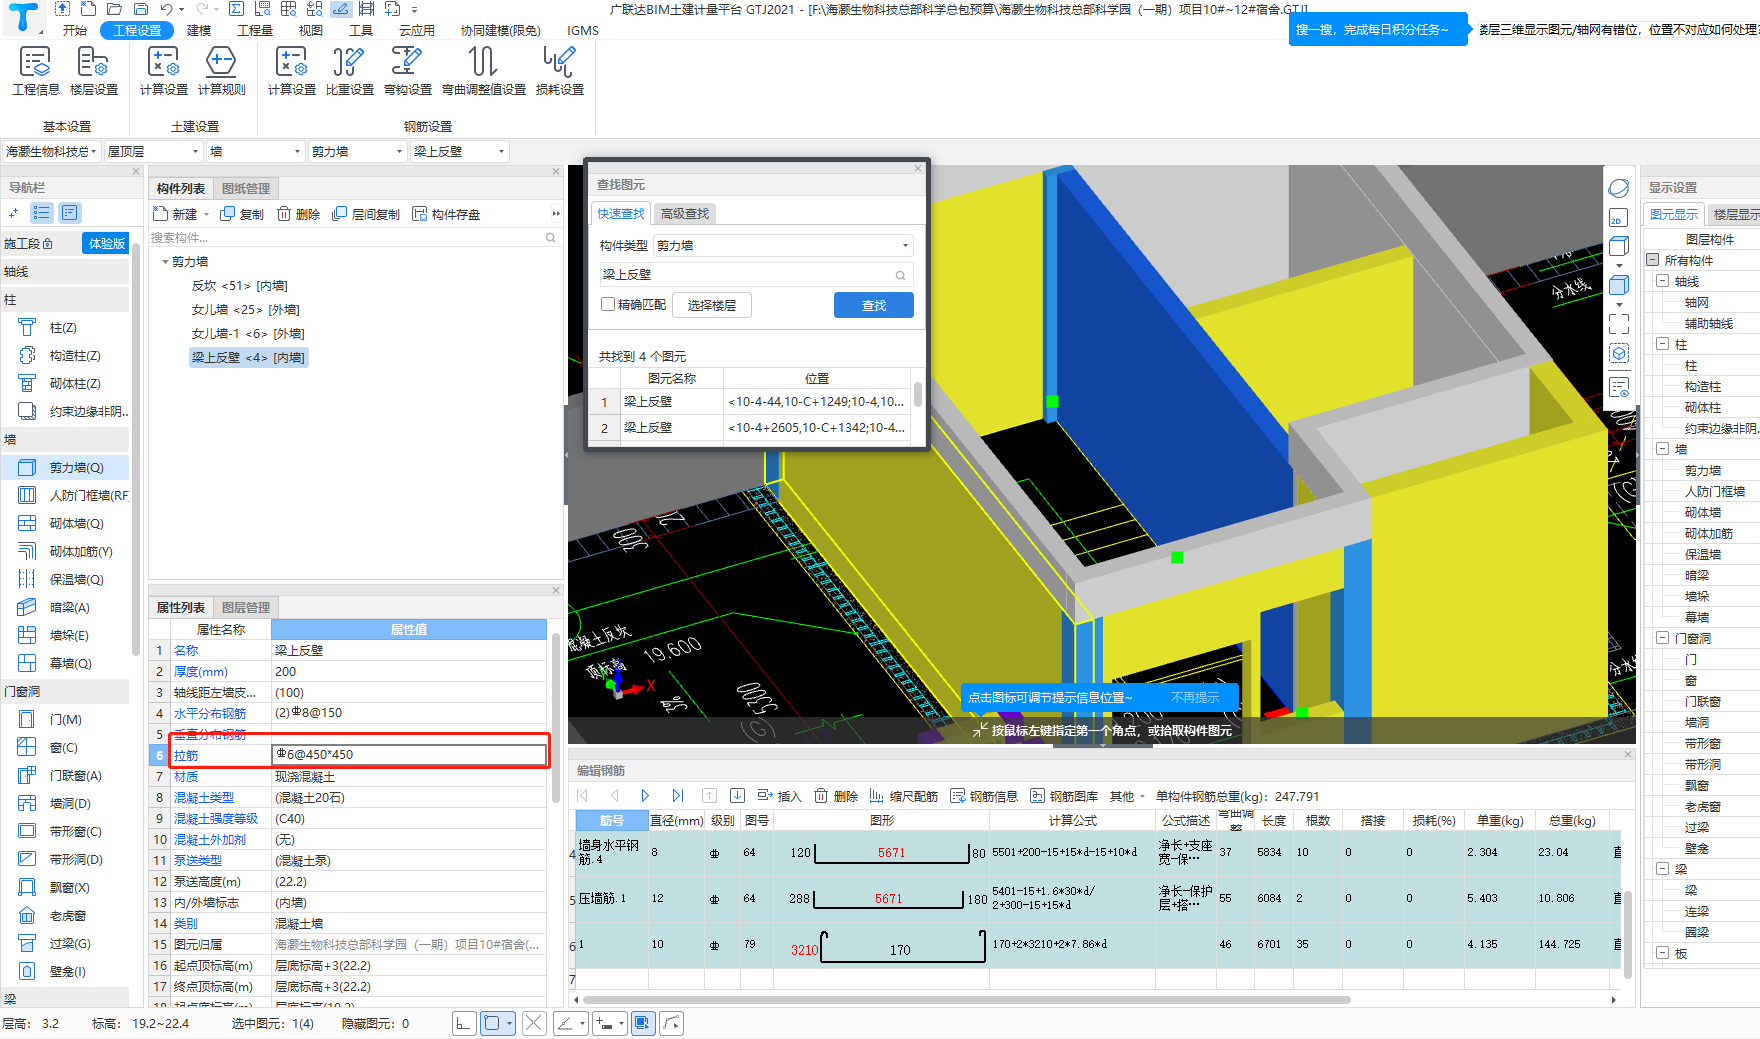Click 选择楼层 button
The width and height of the screenshot is (1760, 1039).
pos(712,305)
